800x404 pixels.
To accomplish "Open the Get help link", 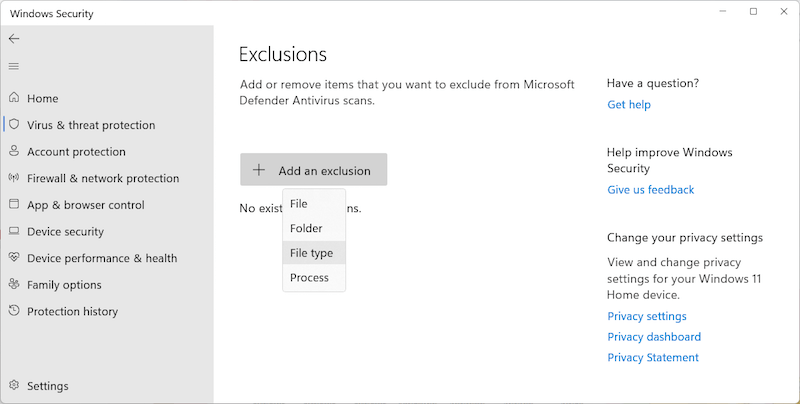I will point(629,105).
